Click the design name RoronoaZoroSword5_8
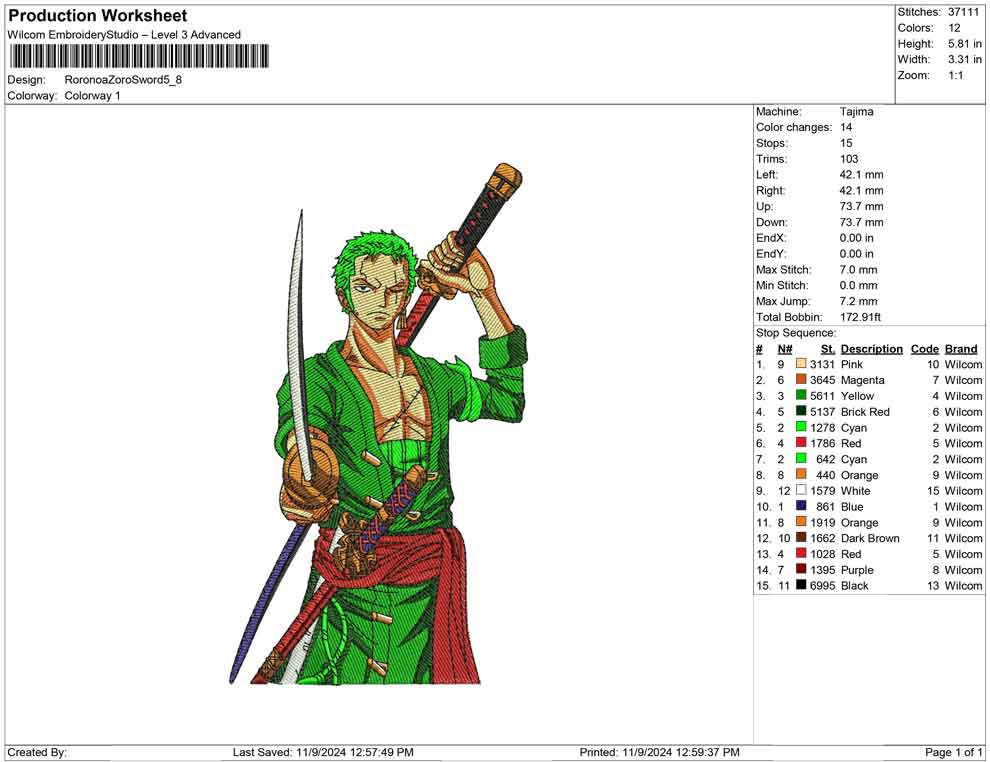This screenshot has width=990, height=762. pyautogui.click(x=124, y=80)
